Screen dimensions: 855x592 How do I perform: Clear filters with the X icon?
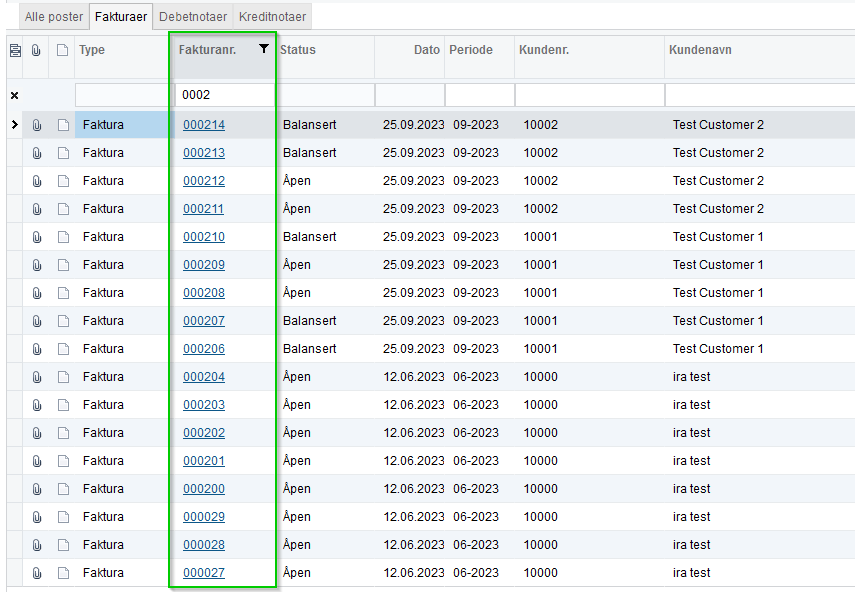(x=15, y=95)
